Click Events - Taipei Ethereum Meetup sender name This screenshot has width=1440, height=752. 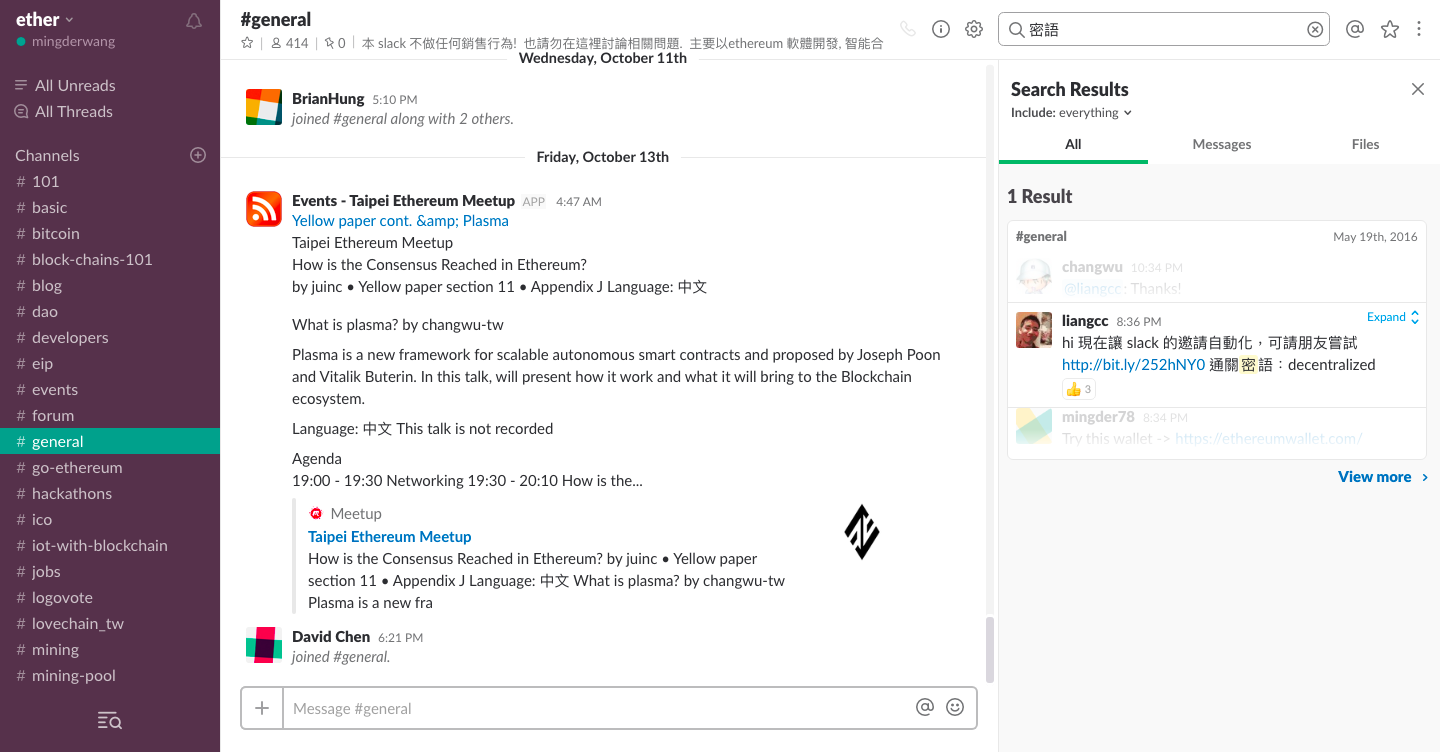pyautogui.click(x=403, y=200)
